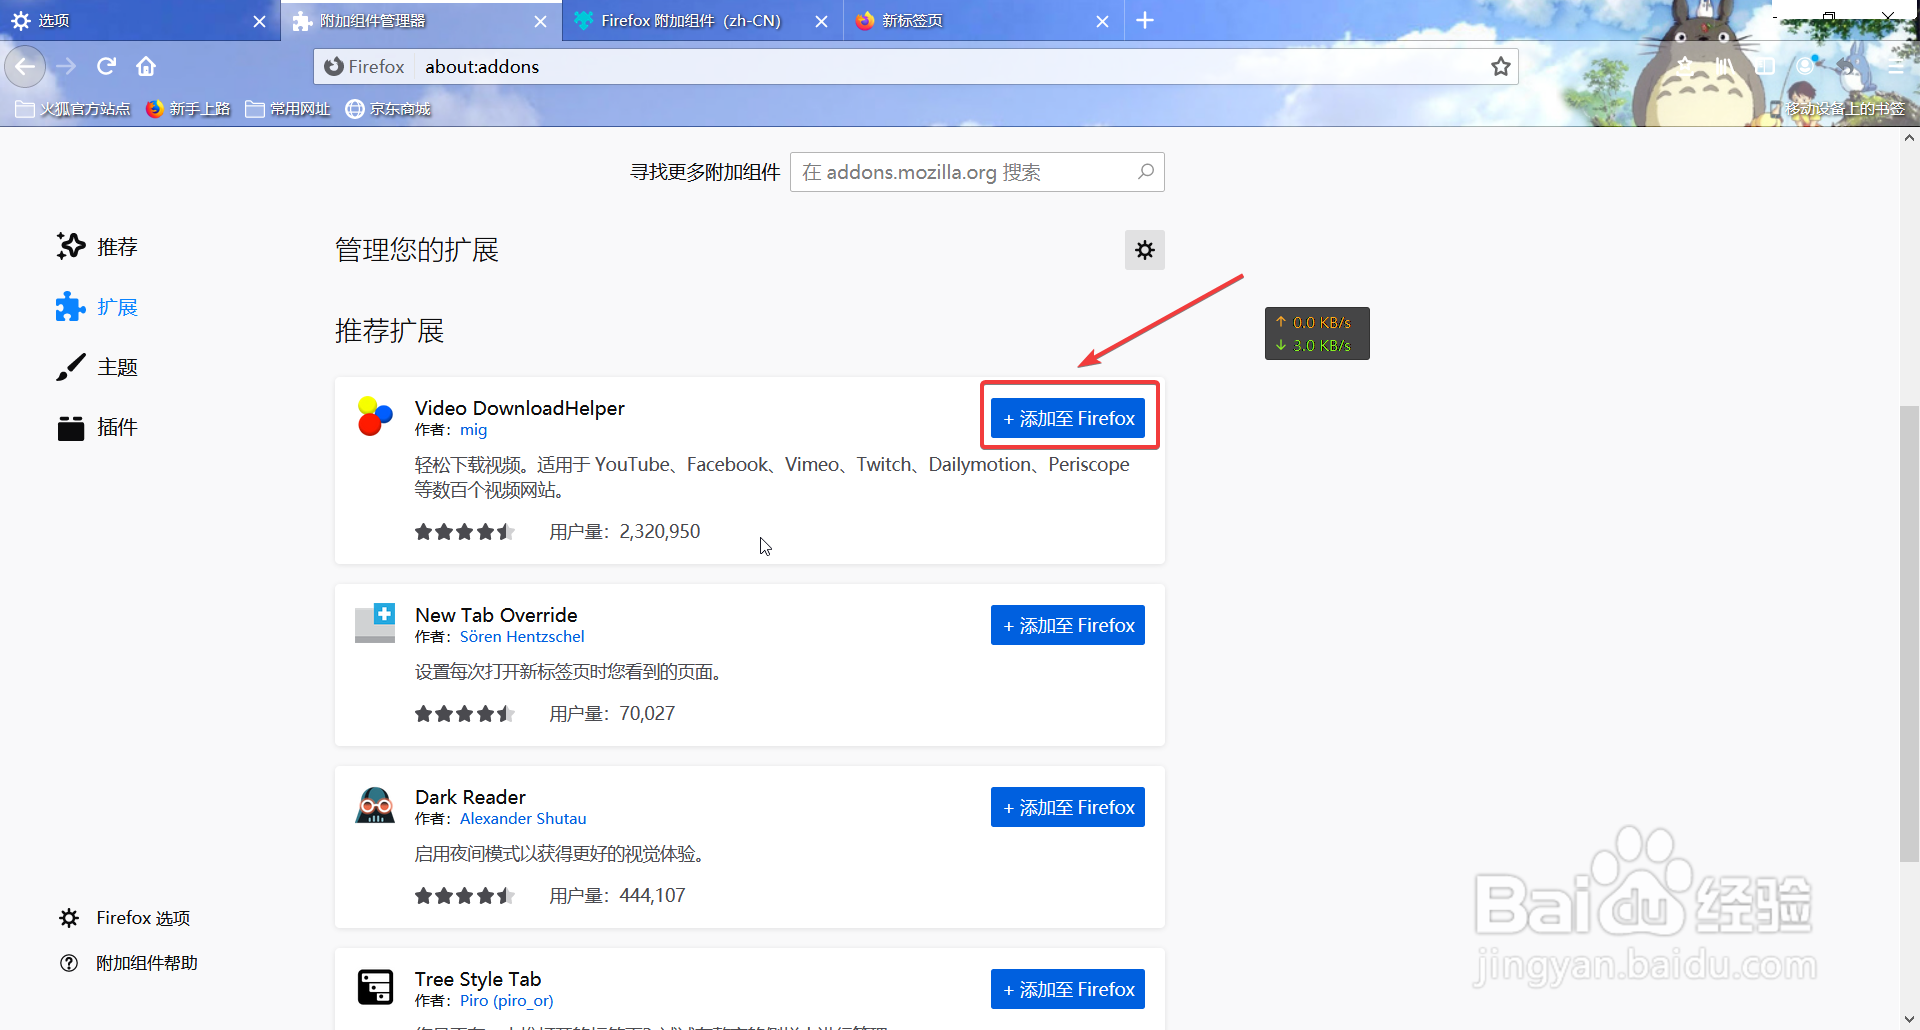Viewport: 1920px width, 1030px height.
Task: Open the 插件 (Plugins) section in sidebar
Action: pos(115,427)
